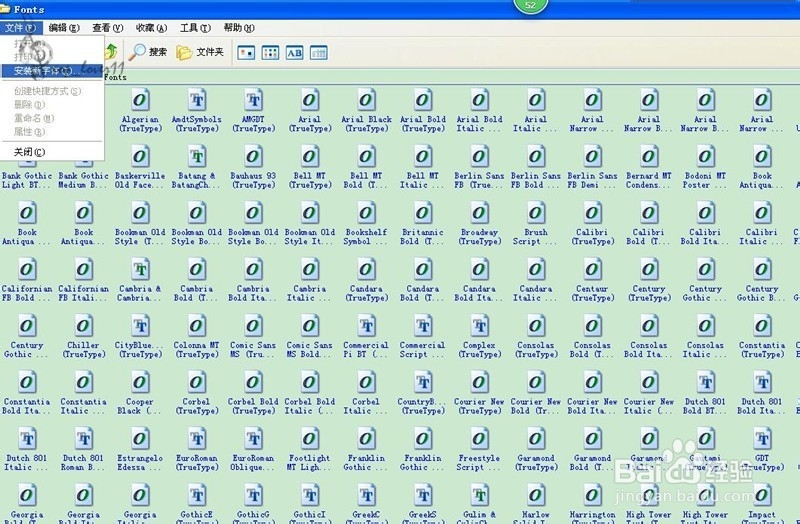Click the 搜索 (Search) toolbar button
Image resolution: width=800 pixels, height=524 pixels.
tap(147, 52)
